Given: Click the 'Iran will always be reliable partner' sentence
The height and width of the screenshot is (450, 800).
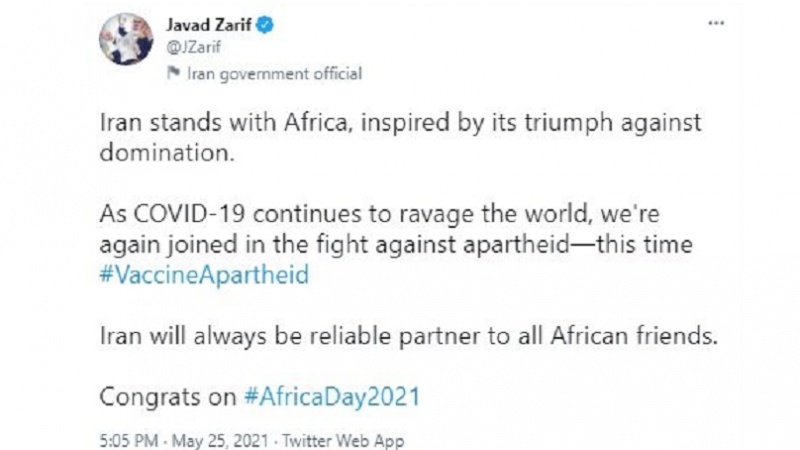Looking at the screenshot, I should coord(408,336).
